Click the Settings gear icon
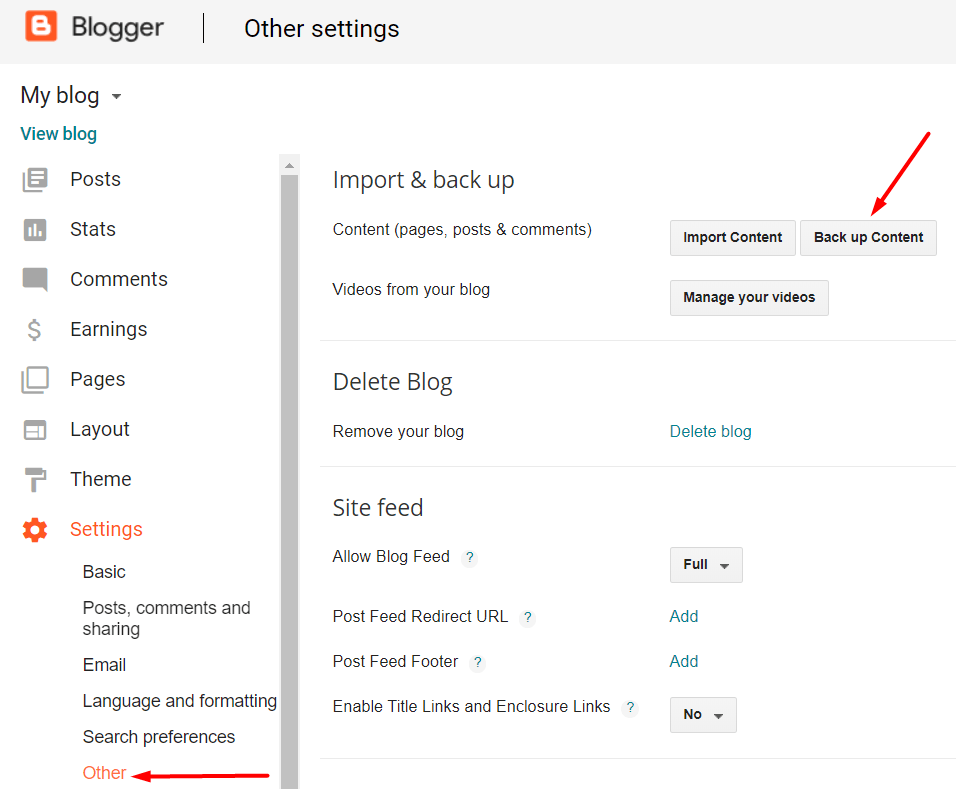Screen dimensions: 956x789 (x=35, y=530)
